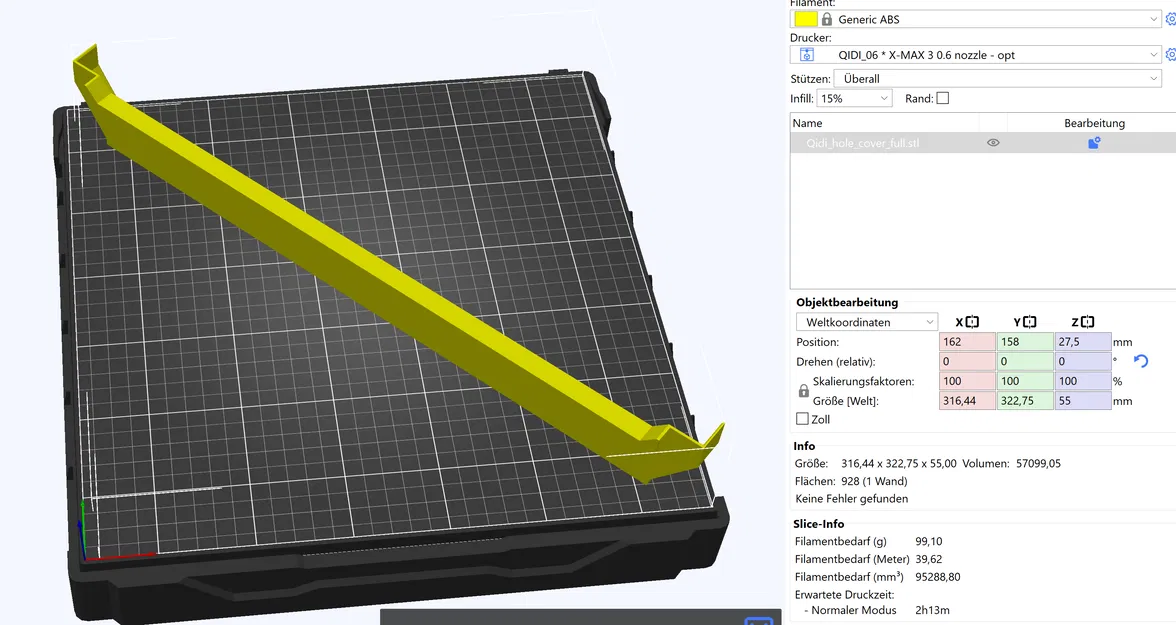The width and height of the screenshot is (1176, 625).
Task: Click the Bearbeitung column header
Action: (x=1094, y=123)
